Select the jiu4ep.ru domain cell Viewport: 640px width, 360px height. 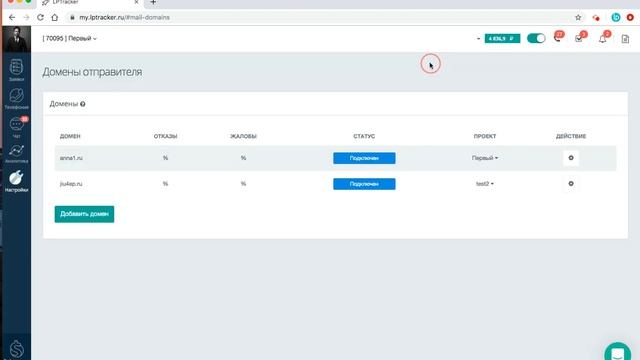point(71,184)
